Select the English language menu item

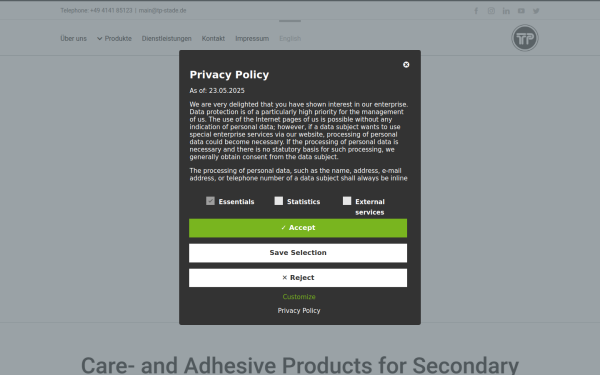tap(290, 39)
